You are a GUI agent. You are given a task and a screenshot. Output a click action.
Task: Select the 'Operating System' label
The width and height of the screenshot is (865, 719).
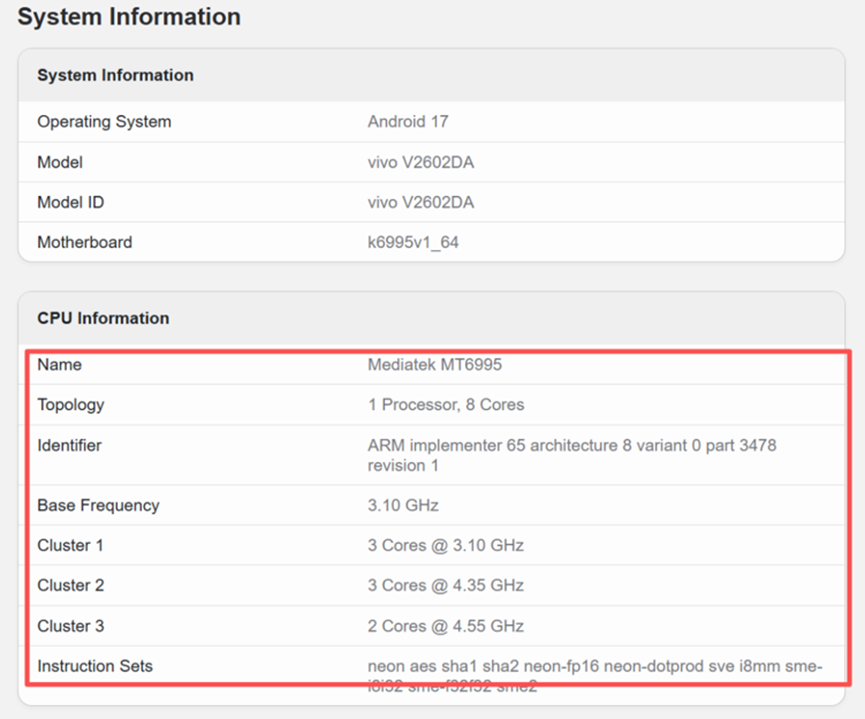click(104, 121)
